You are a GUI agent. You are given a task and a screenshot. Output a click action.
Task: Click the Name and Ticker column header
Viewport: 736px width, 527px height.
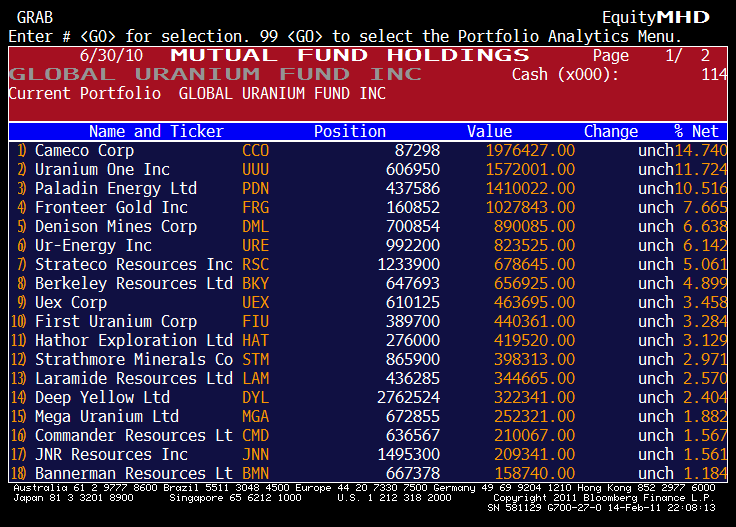coord(156,131)
